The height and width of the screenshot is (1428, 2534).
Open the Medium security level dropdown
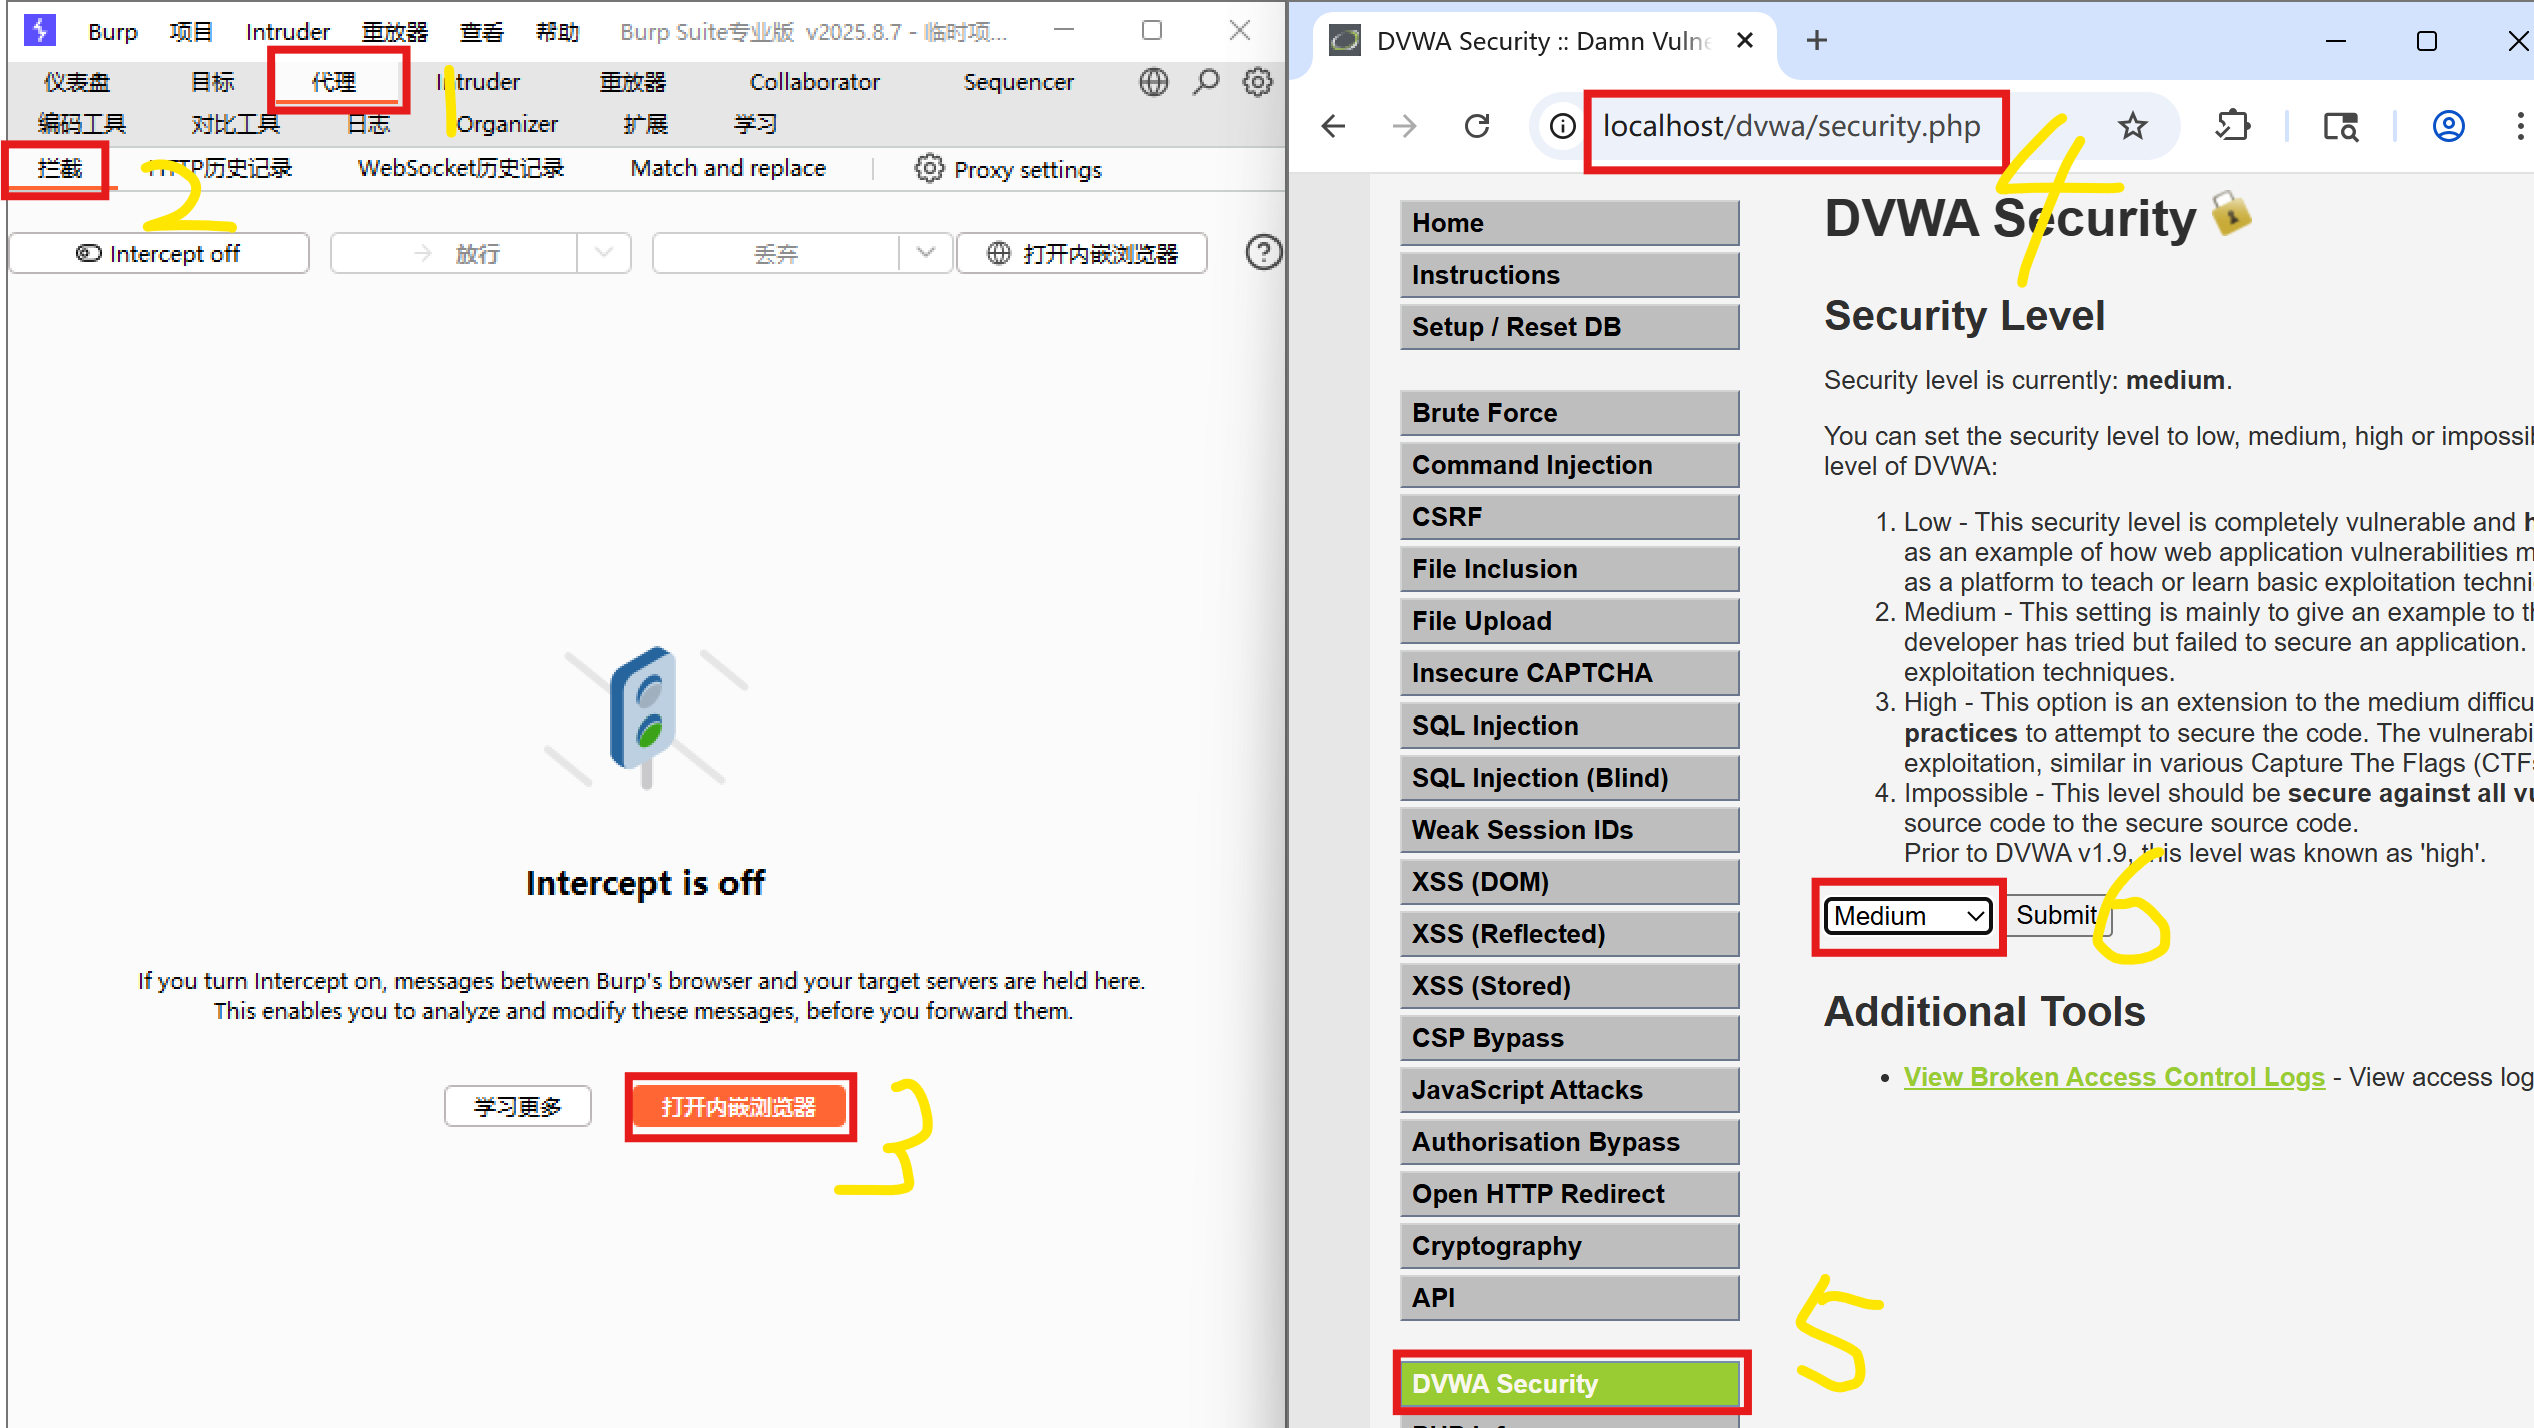pyautogui.click(x=1908, y=916)
